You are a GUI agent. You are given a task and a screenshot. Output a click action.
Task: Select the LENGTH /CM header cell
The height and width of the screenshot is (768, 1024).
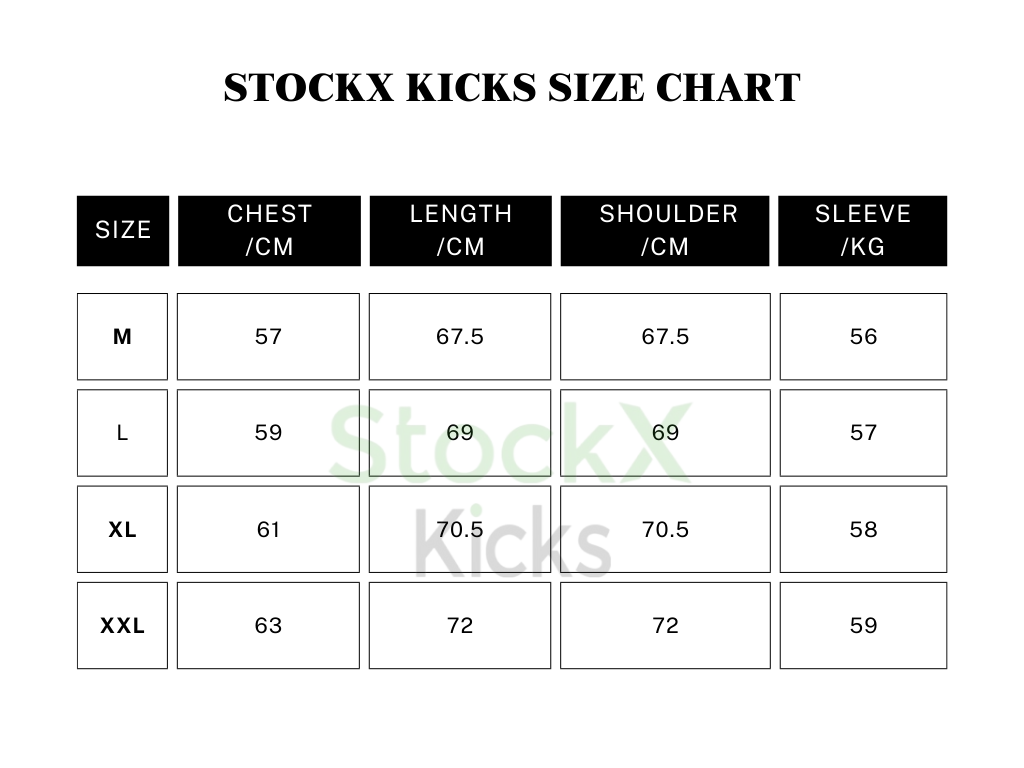tap(460, 230)
